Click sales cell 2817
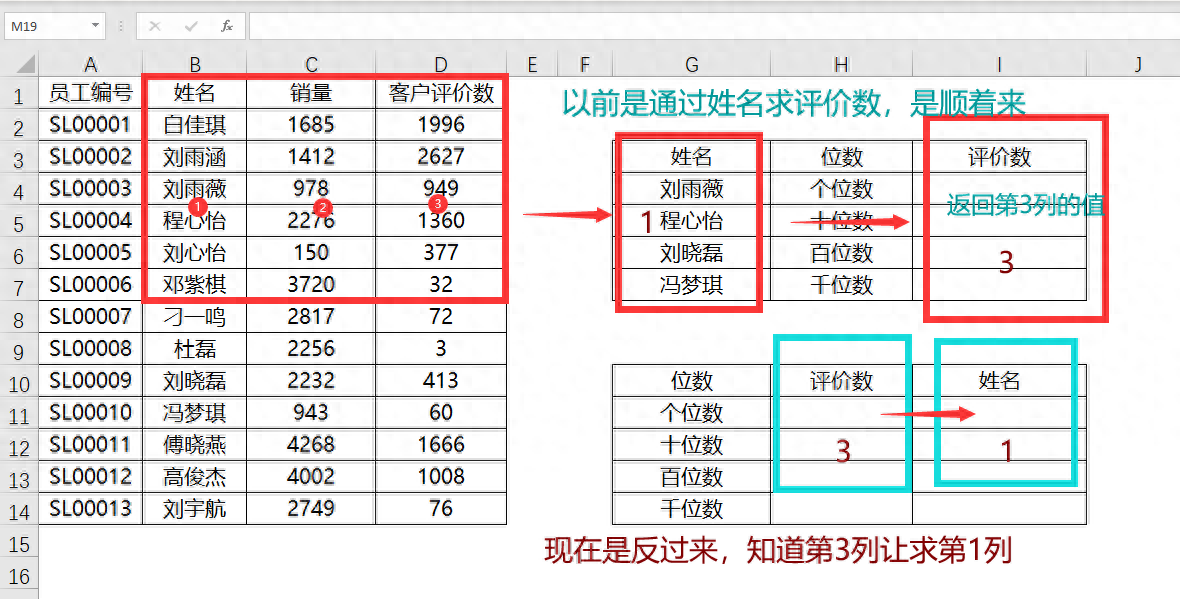The width and height of the screenshot is (1180, 599). pos(311,316)
